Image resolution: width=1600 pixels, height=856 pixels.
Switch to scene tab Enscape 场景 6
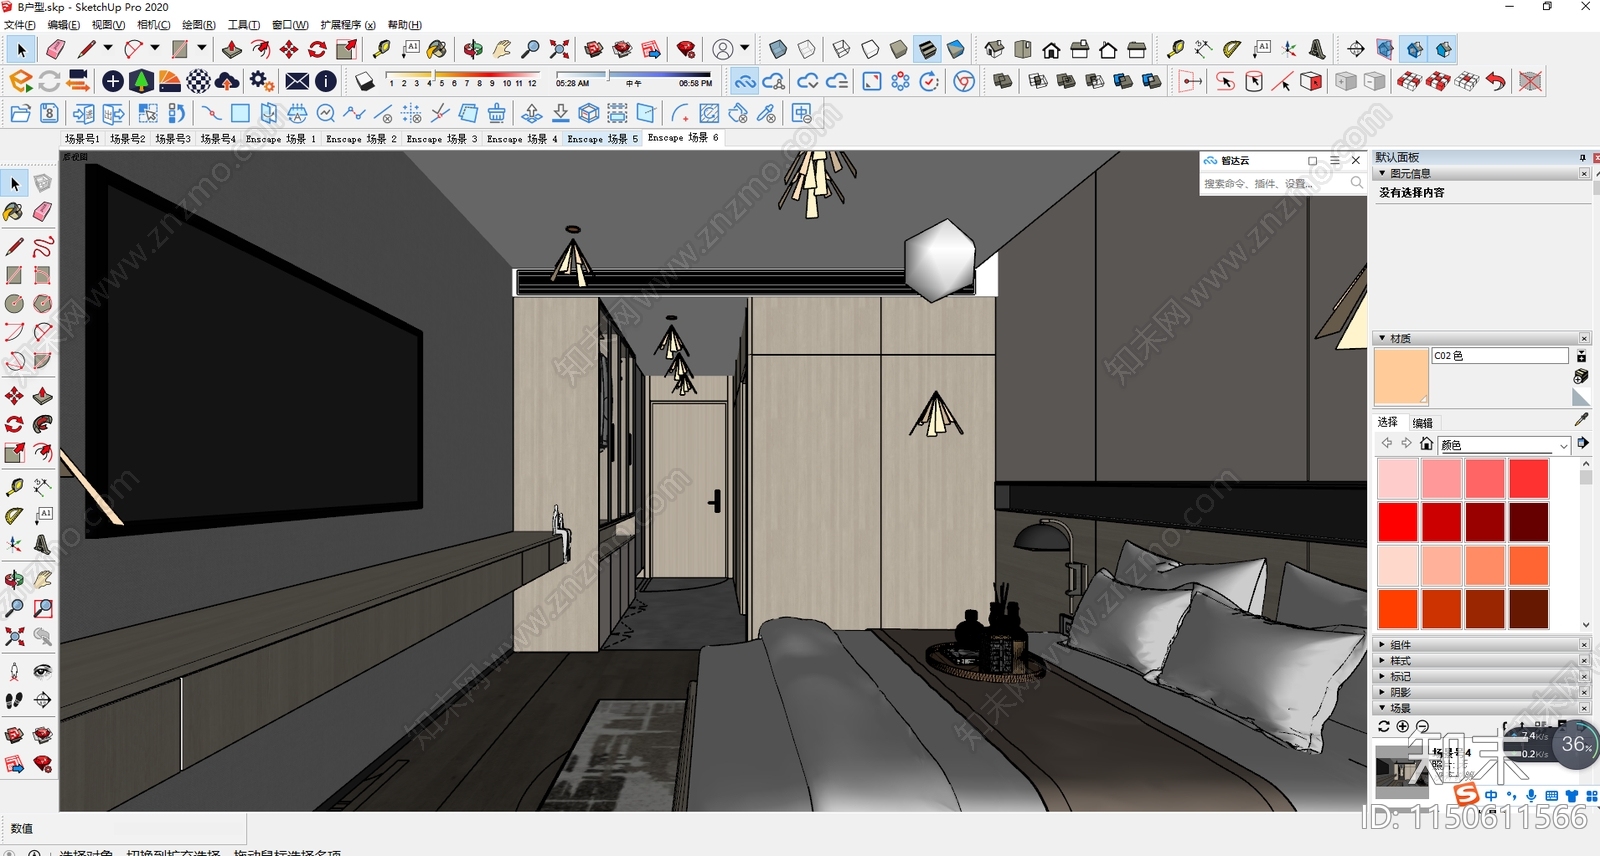pyautogui.click(x=683, y=138)
